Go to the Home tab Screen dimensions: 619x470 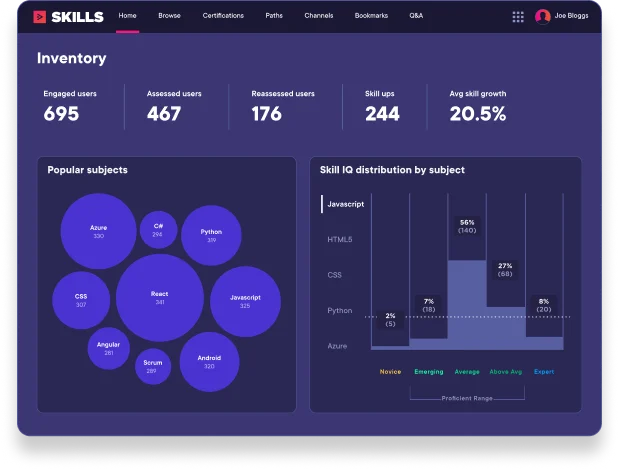[x=127, y=17]
